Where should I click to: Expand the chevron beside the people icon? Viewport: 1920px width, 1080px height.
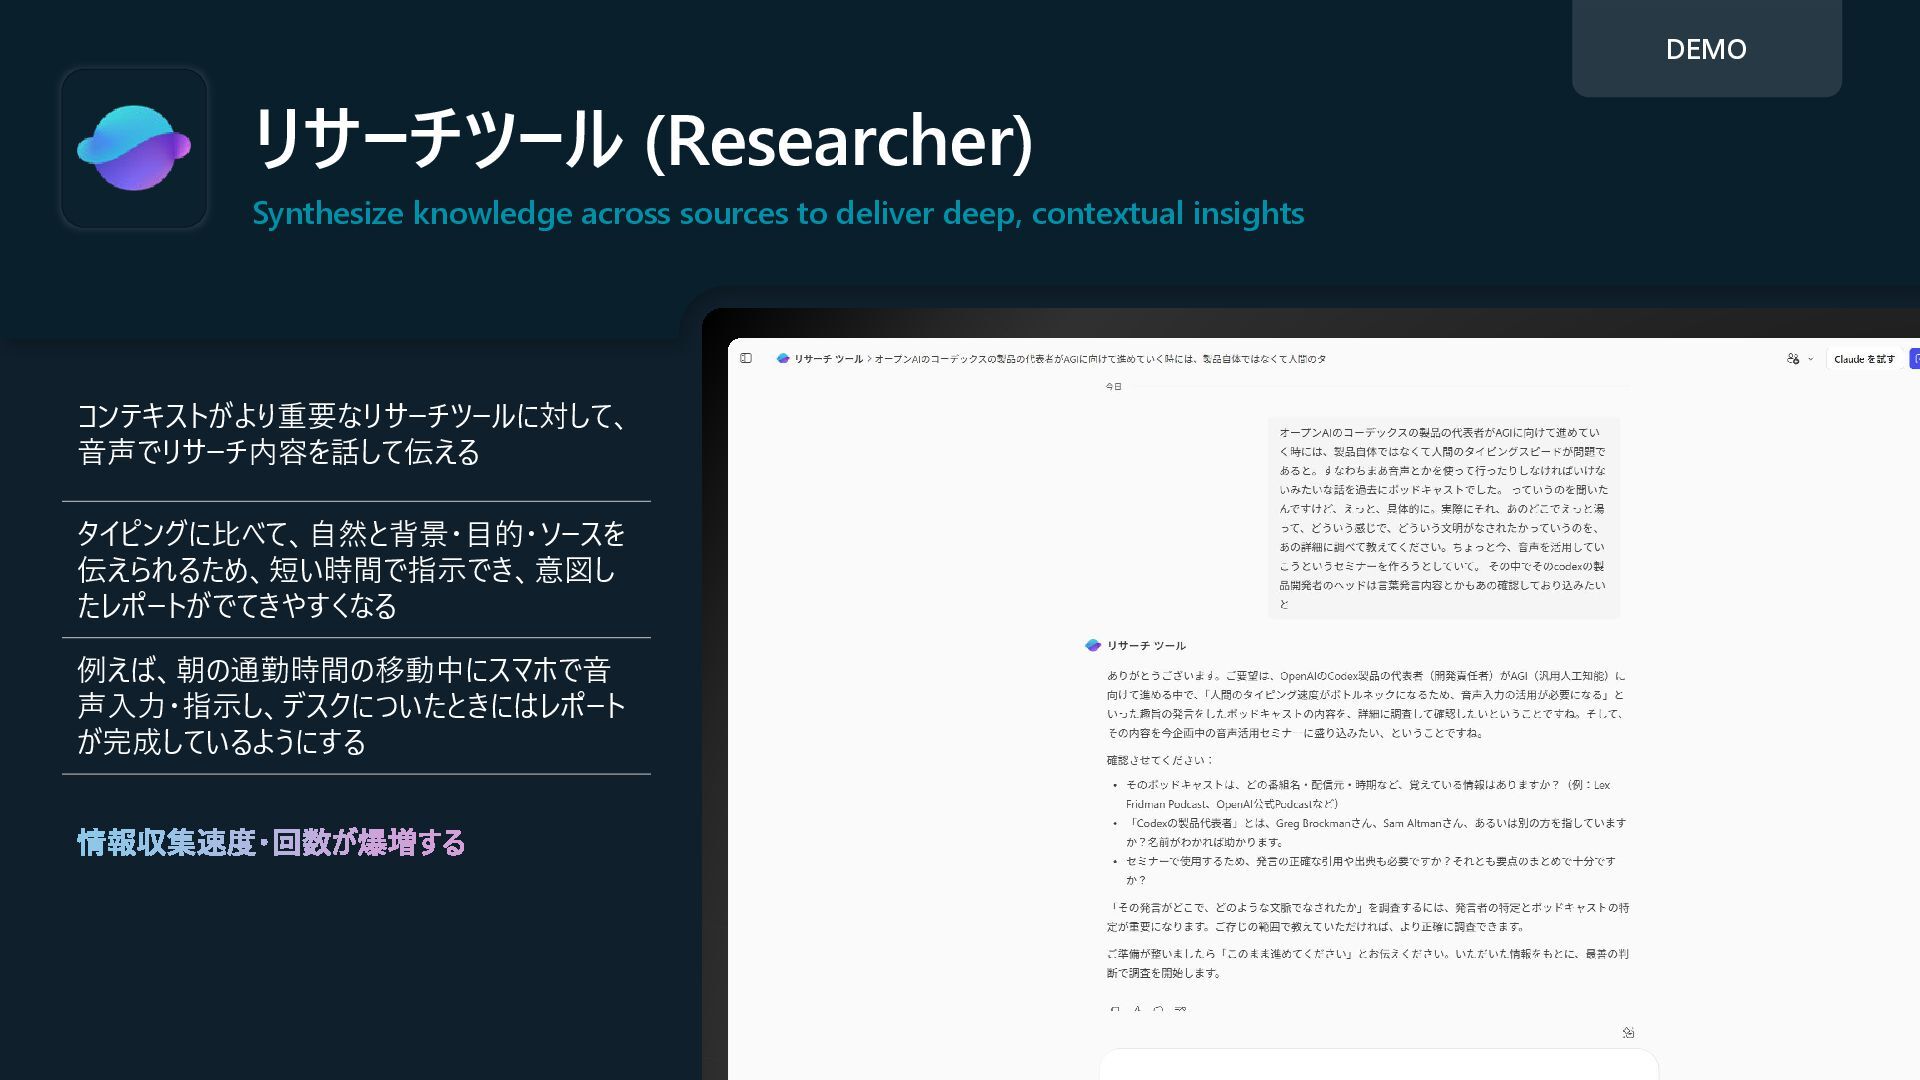(x=1811, y=359)
